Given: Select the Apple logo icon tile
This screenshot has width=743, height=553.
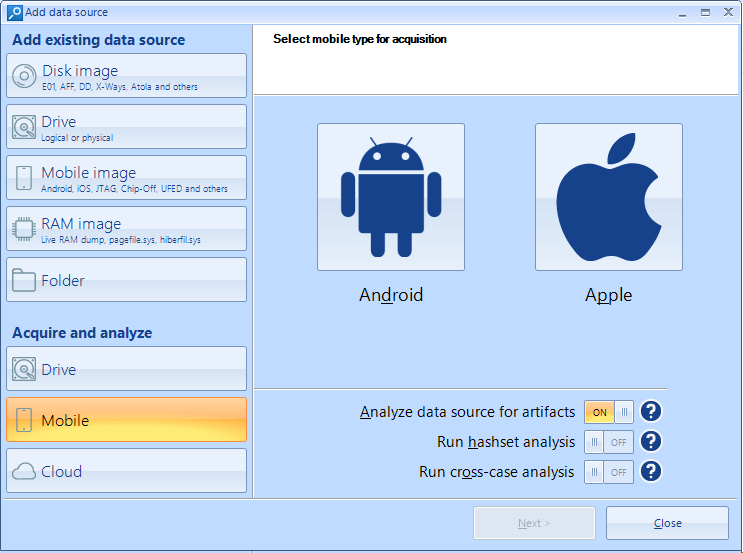Looking at the screenshot, I should (x=609, y=197).
